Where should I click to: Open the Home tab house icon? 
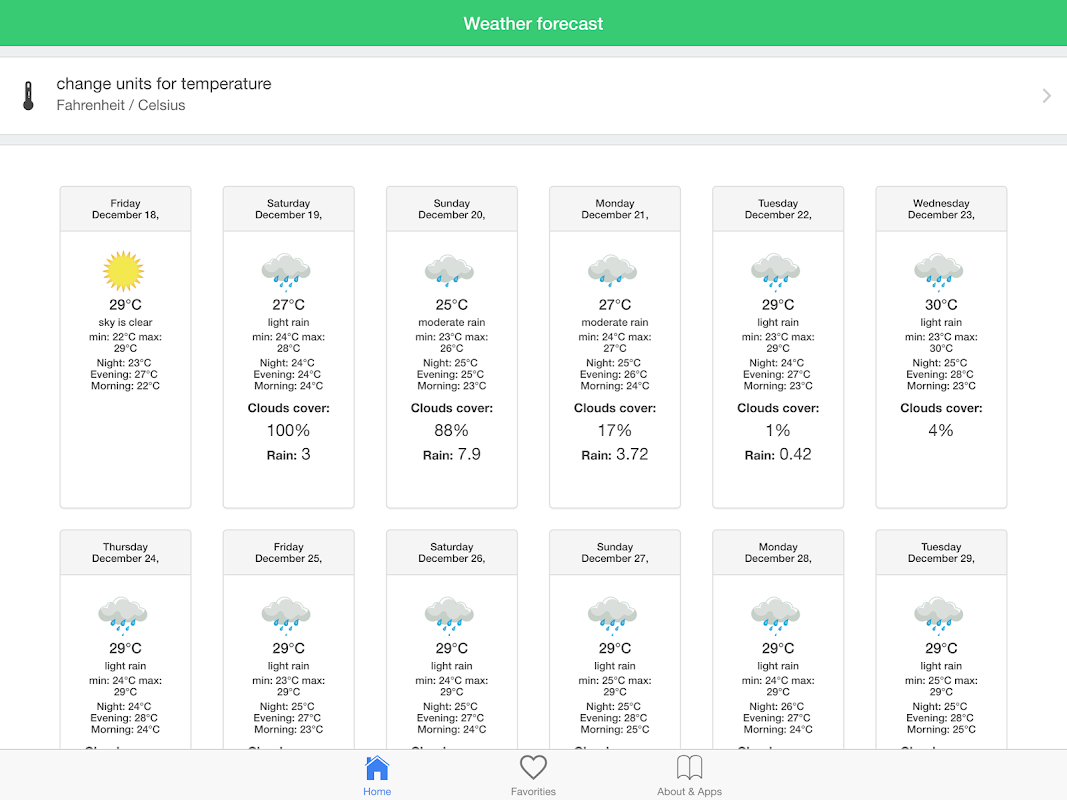pyautogui.click(x=377, y=768)
